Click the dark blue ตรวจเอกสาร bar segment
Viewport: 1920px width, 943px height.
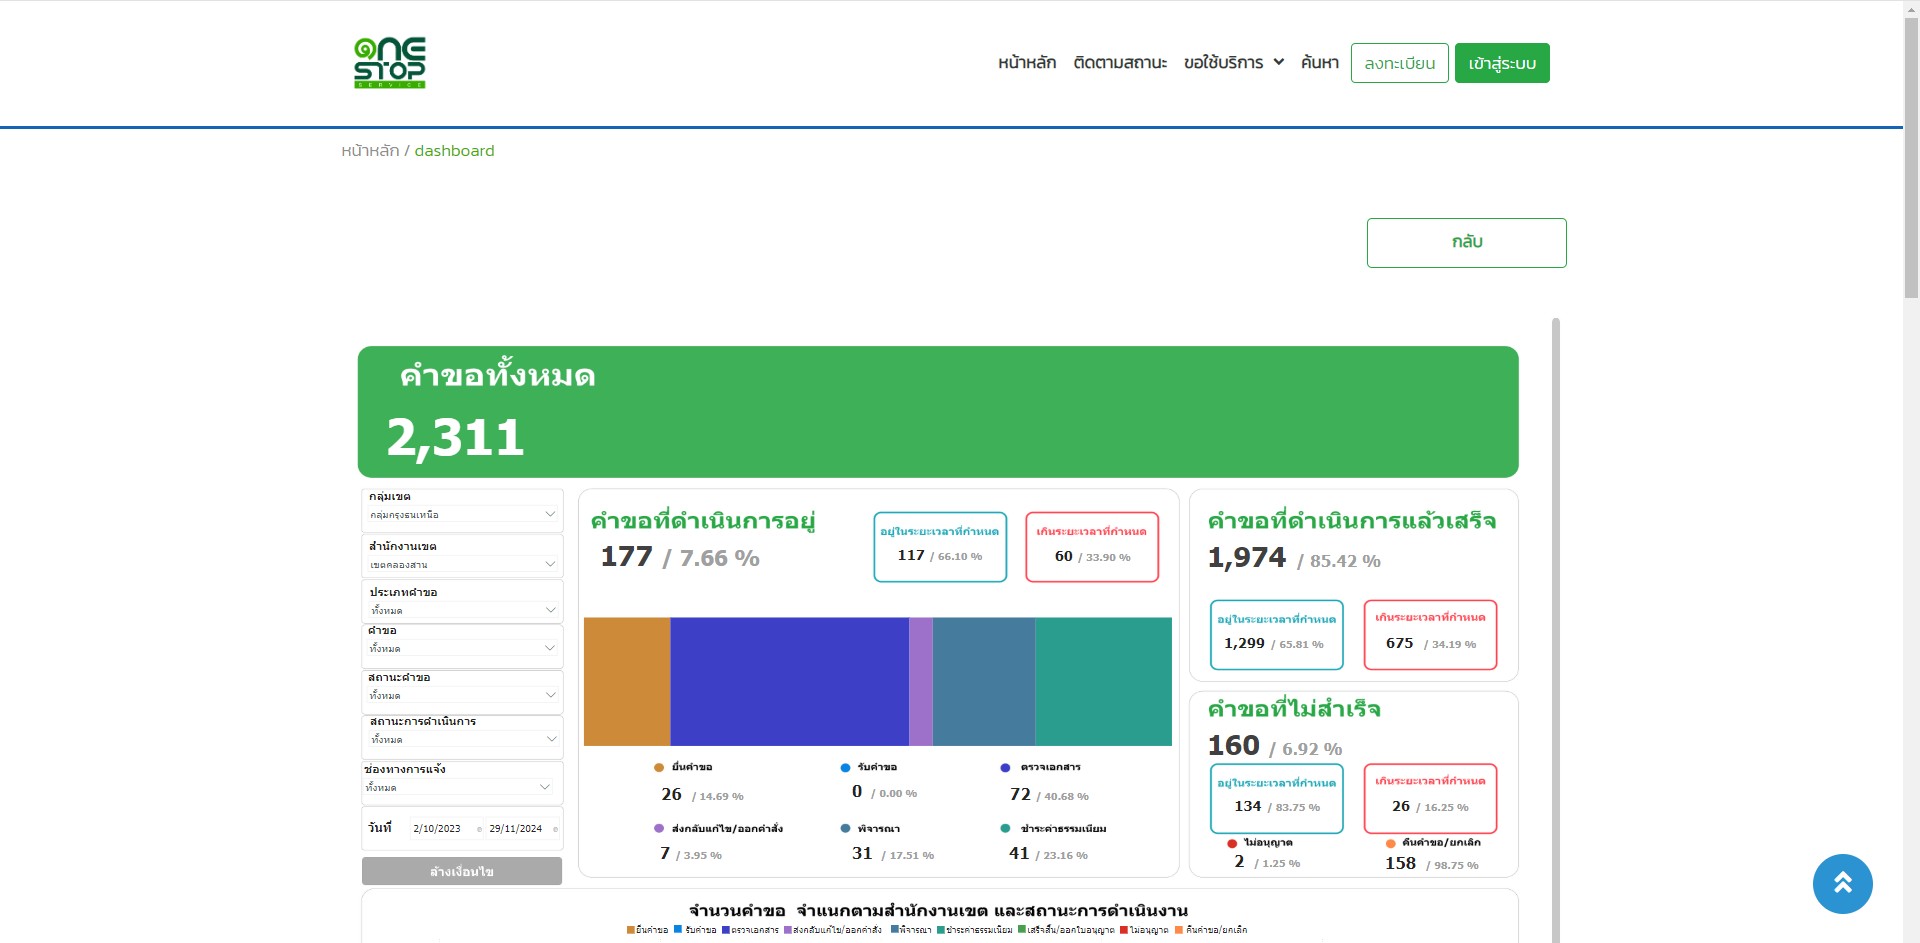pyautogui.click(x=789, y=682)
